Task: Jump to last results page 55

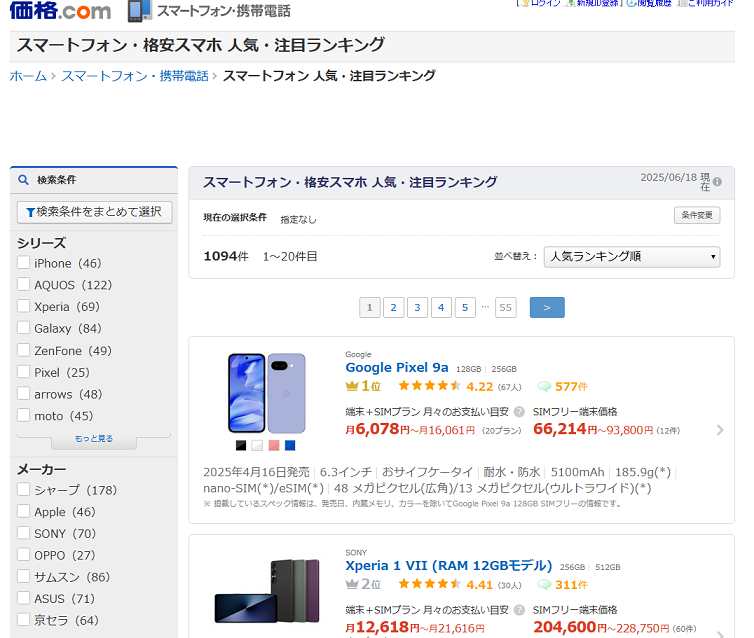Action: pos(505,308)
